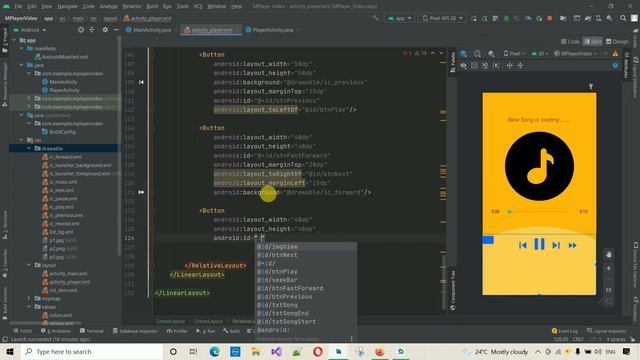Click the pause button in layout preview
The height and width of the screenshot is (360, 640).
539,244
